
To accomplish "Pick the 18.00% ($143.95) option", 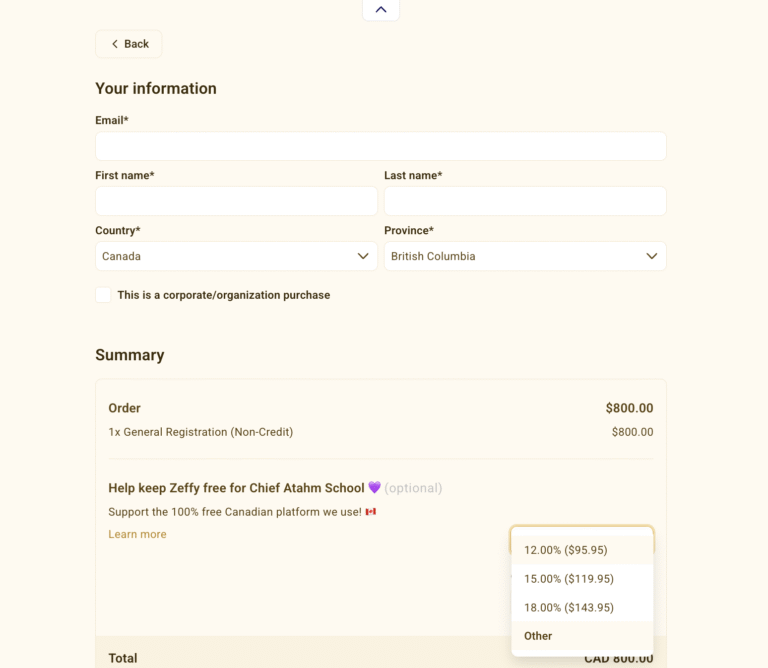I will tap(569, 607).
